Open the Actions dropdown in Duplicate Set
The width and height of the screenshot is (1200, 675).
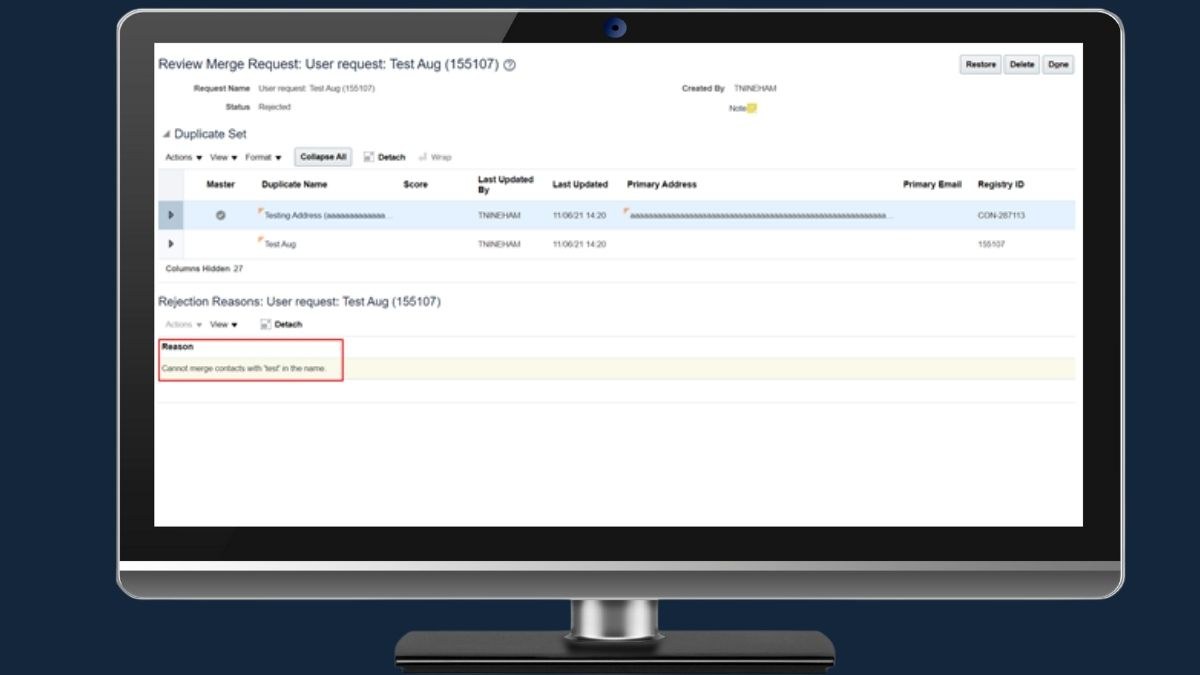tap(180, 157)
